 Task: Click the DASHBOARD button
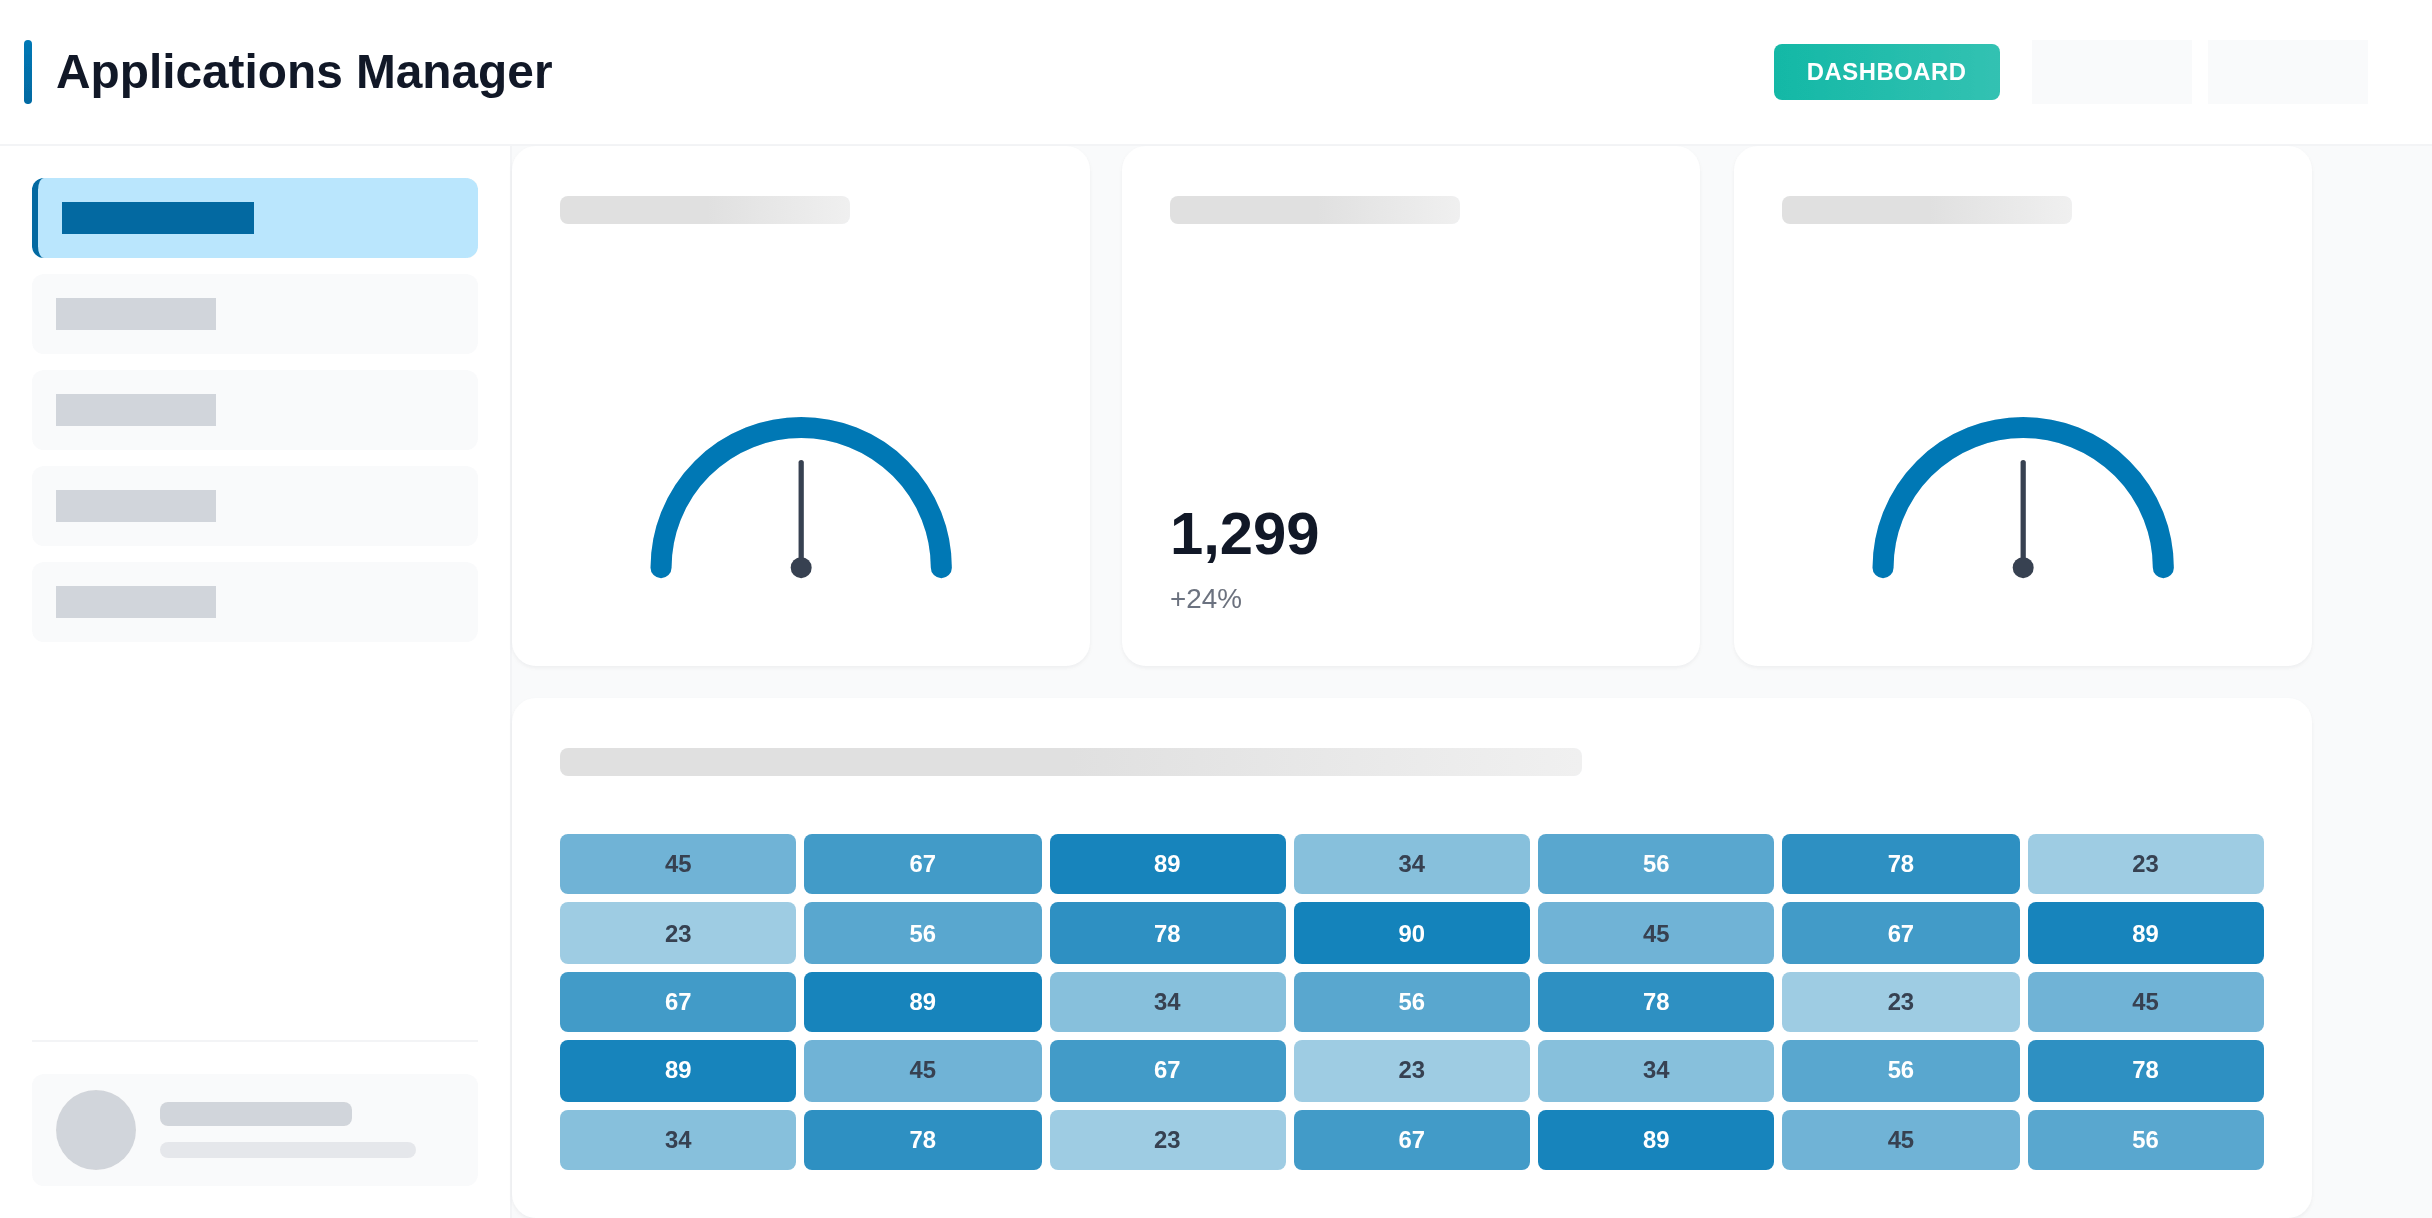click(x=1886, y=72)
